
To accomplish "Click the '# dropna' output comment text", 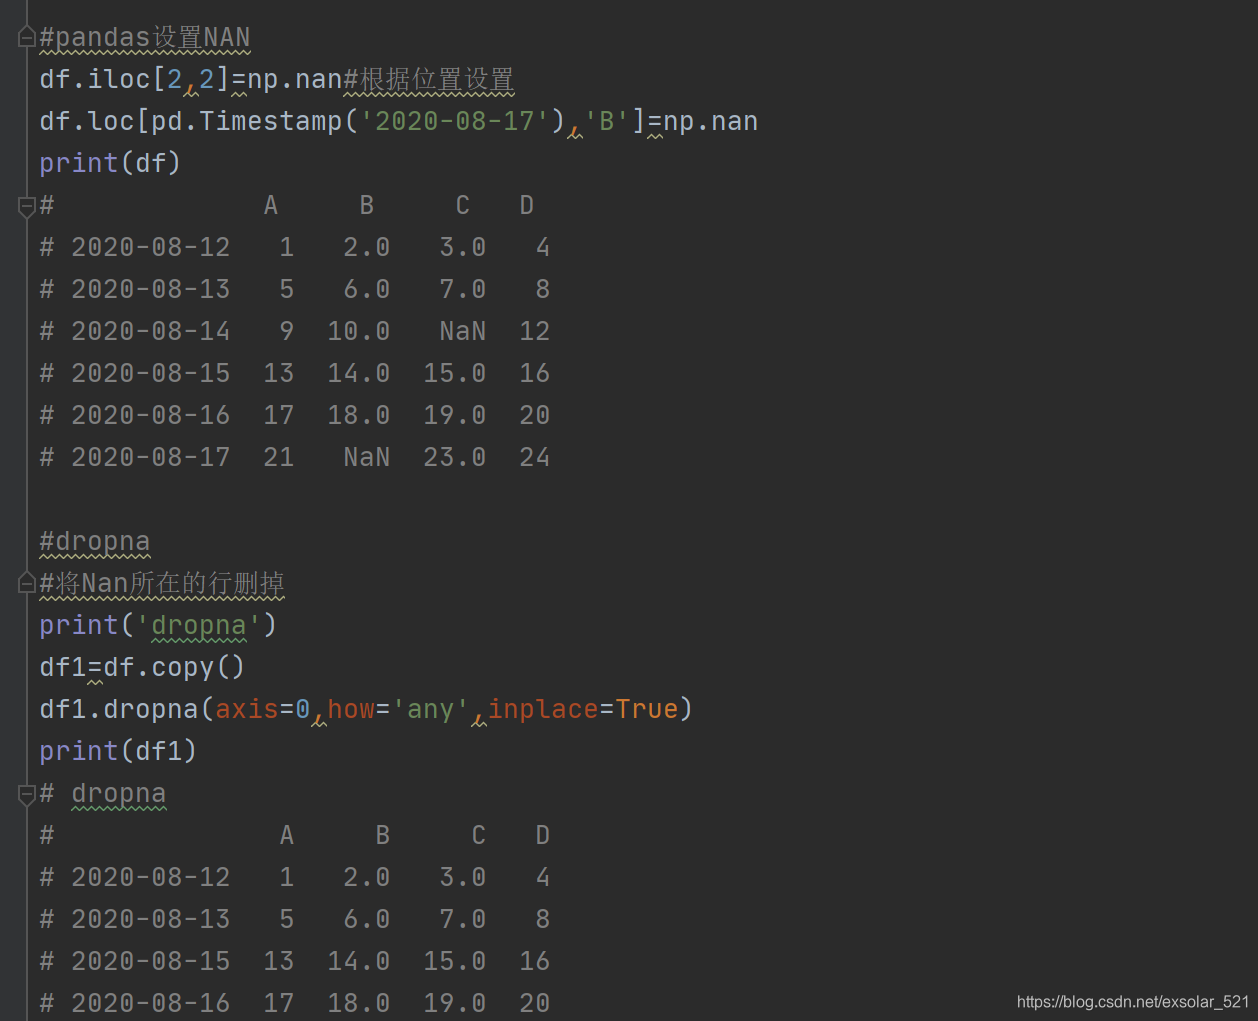I will pos(103,794).
